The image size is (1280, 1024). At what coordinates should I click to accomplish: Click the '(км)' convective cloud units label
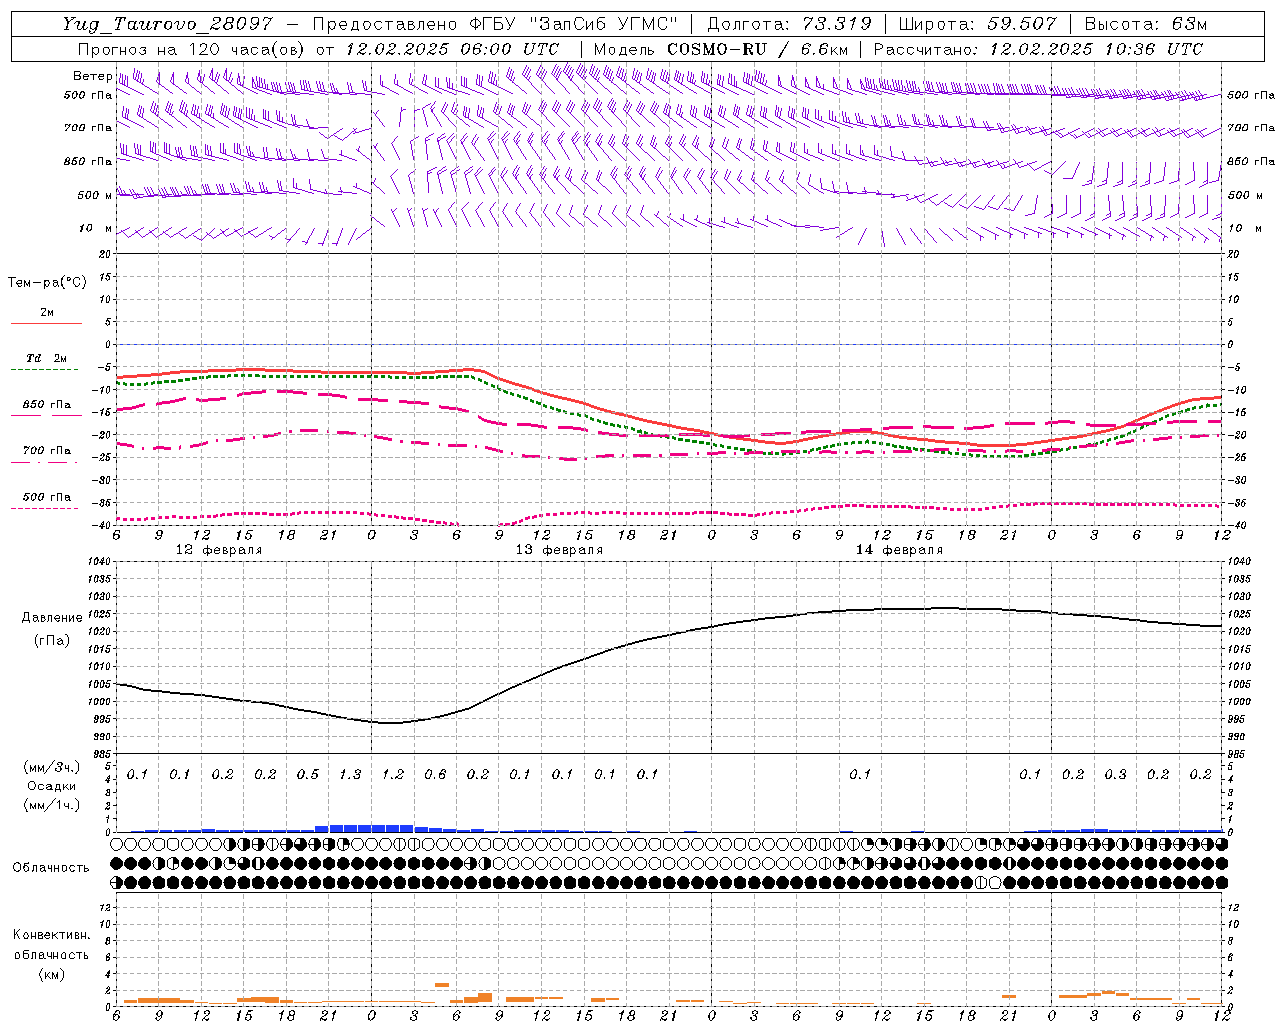(x=51, y=974)
